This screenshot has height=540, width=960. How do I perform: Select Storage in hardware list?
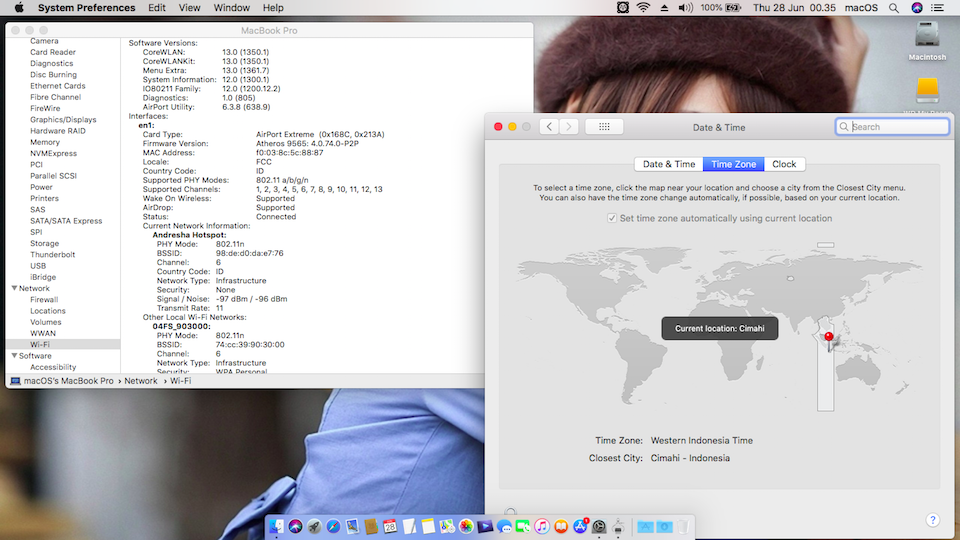(45, 243)
